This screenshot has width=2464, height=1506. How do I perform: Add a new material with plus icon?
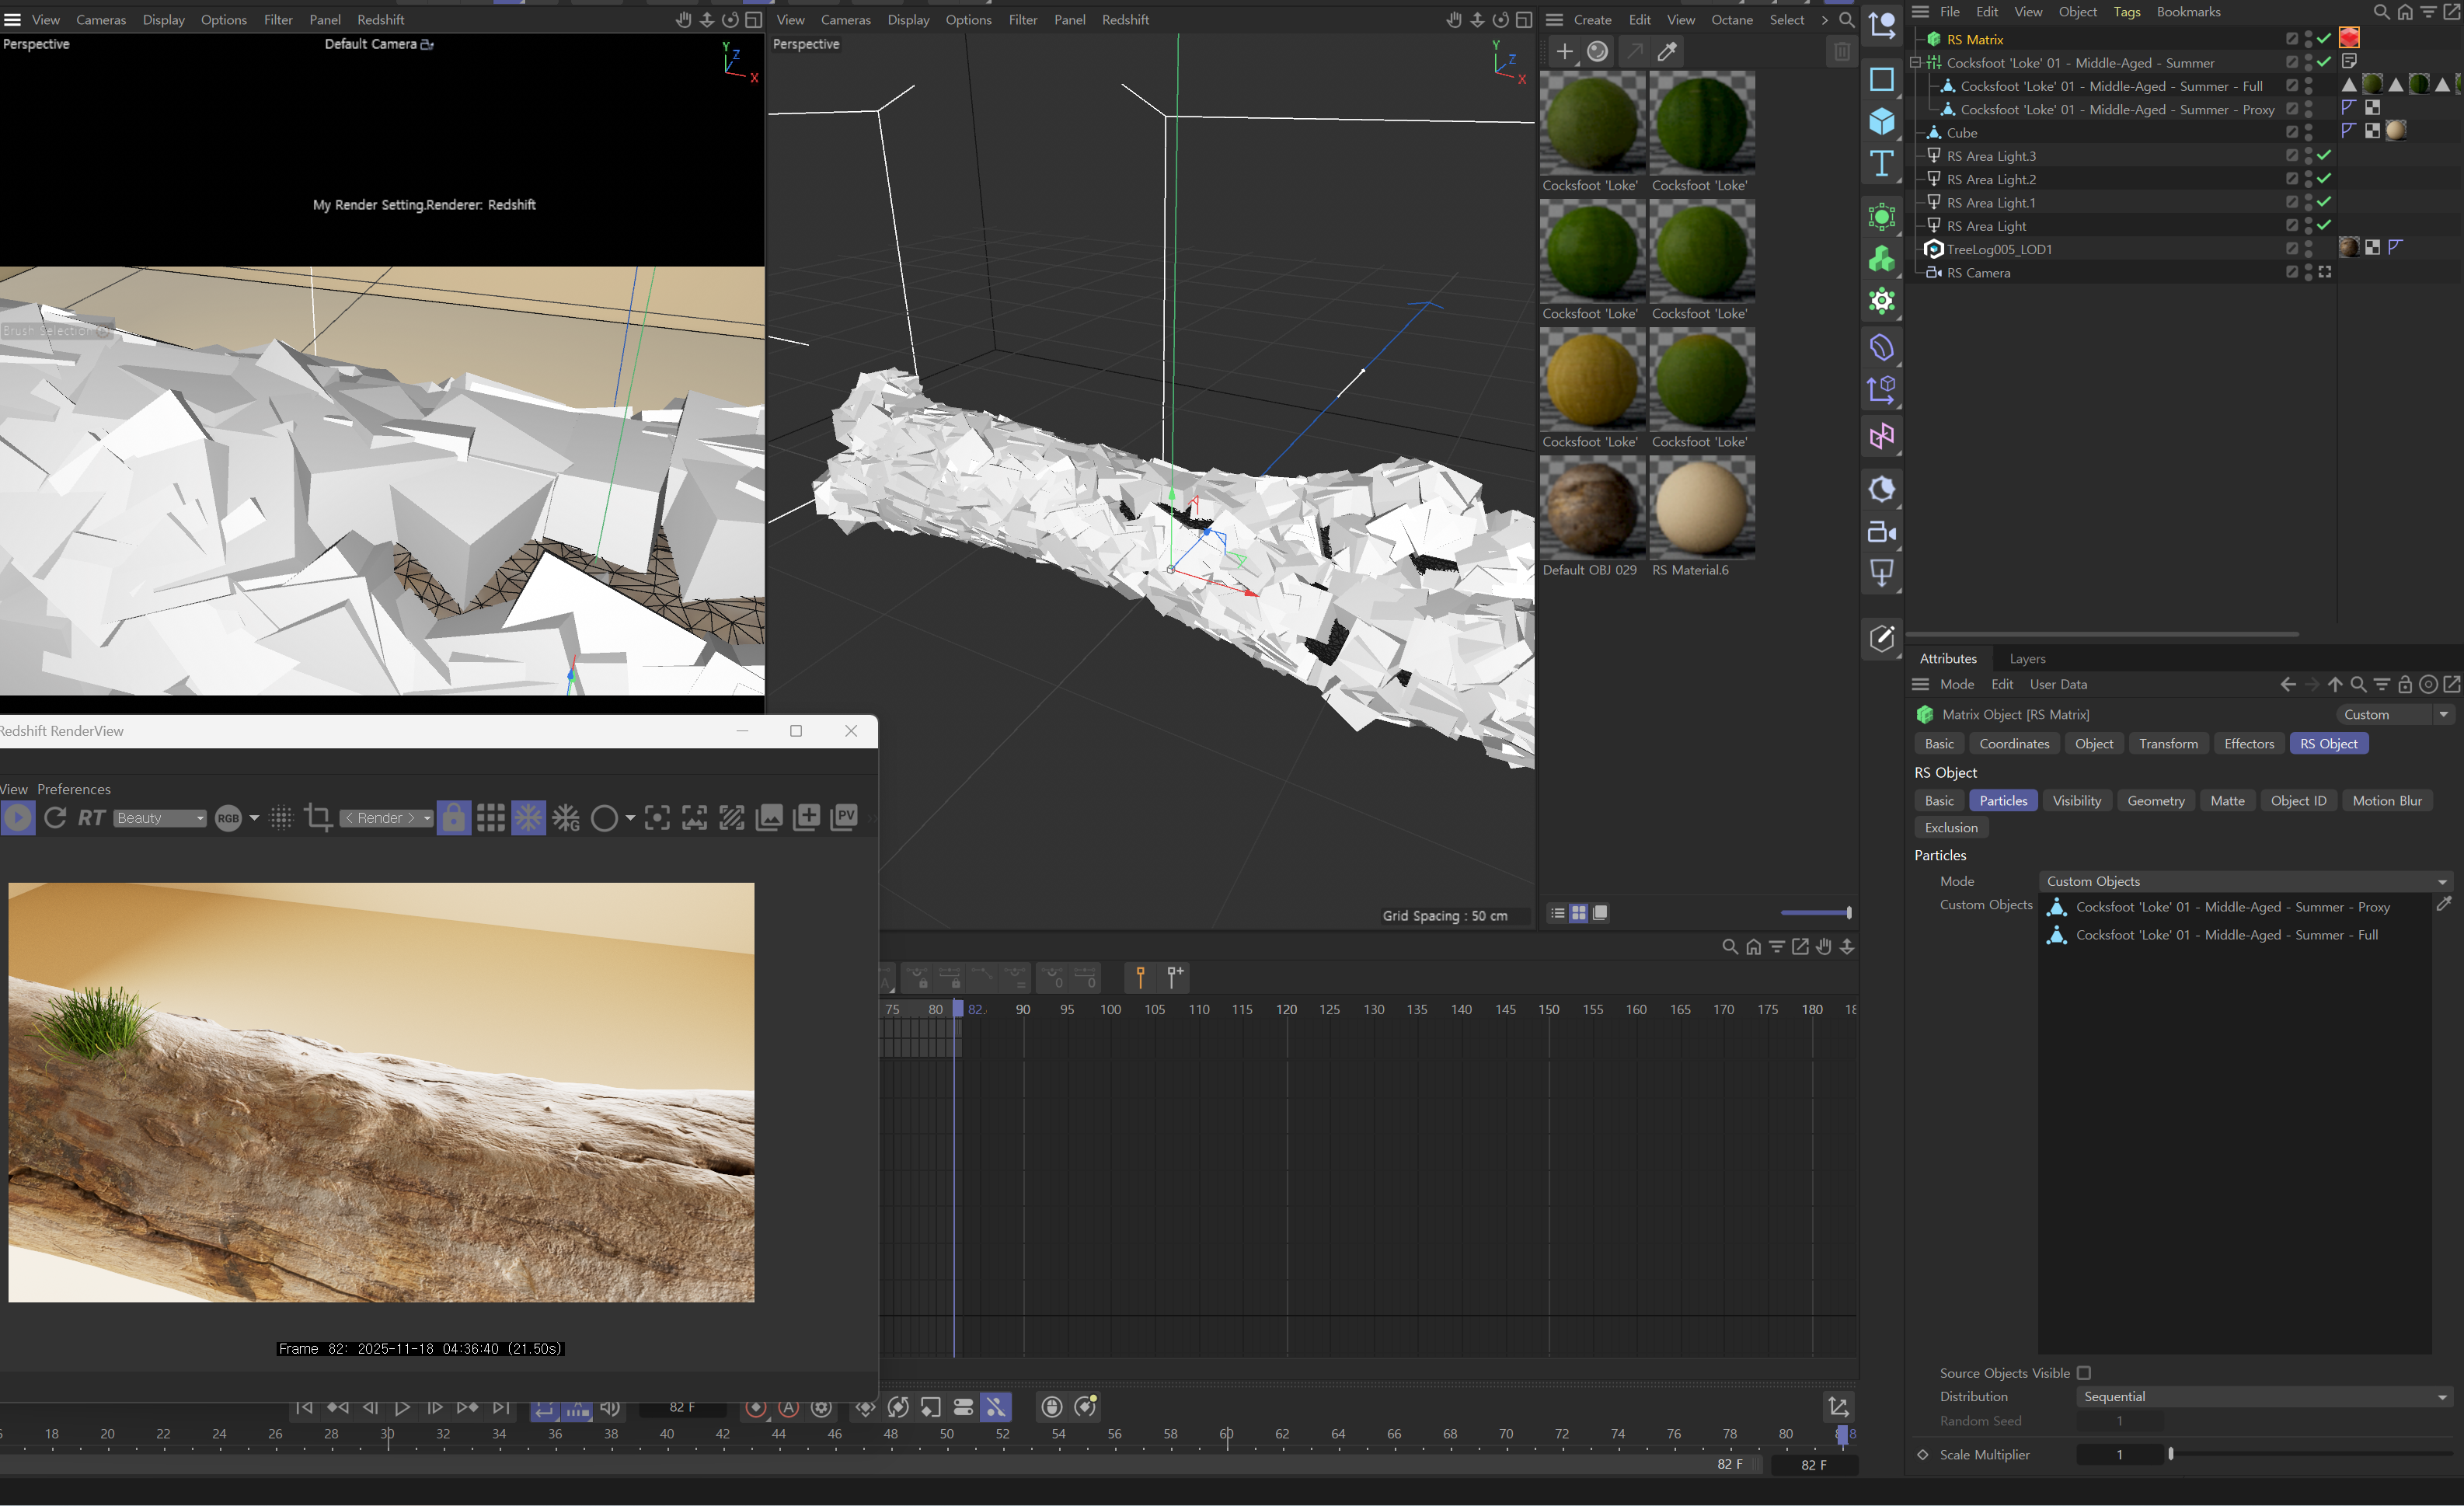point(1564,51)
